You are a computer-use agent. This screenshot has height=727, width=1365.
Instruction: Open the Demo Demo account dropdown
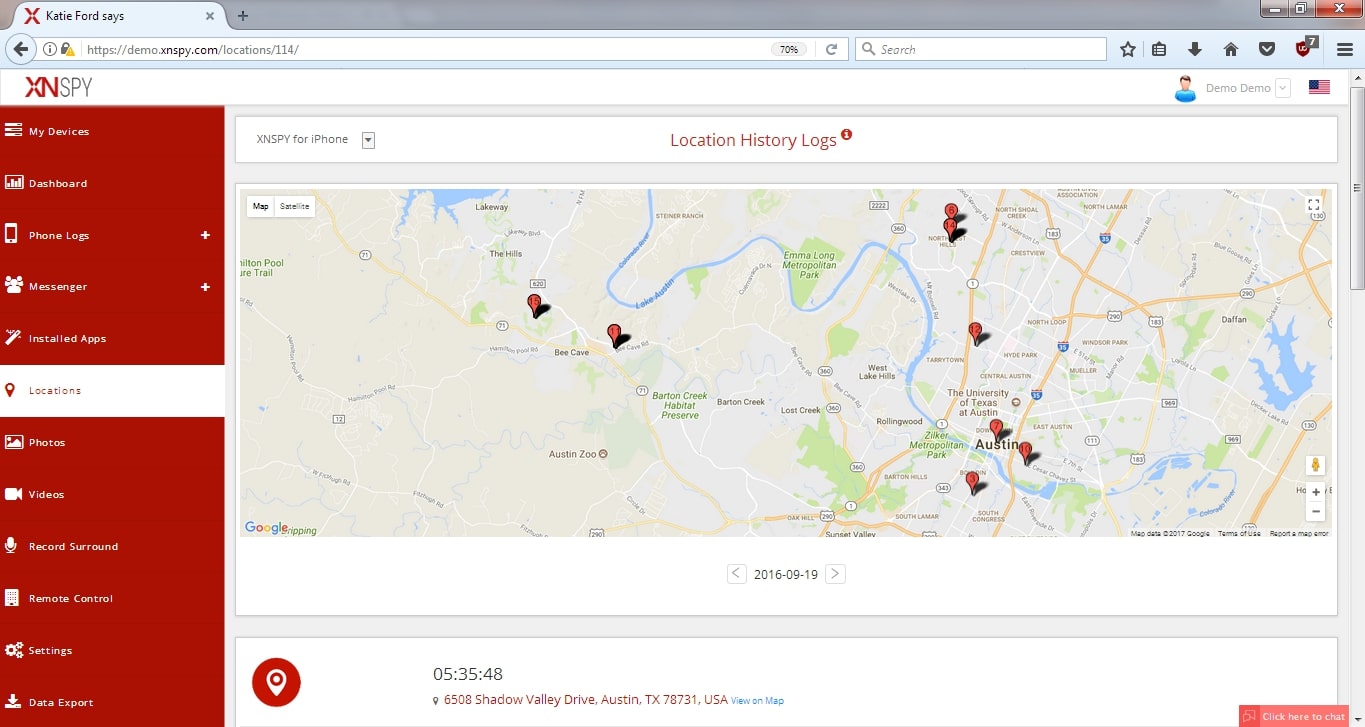click(x=1283, y=88)
